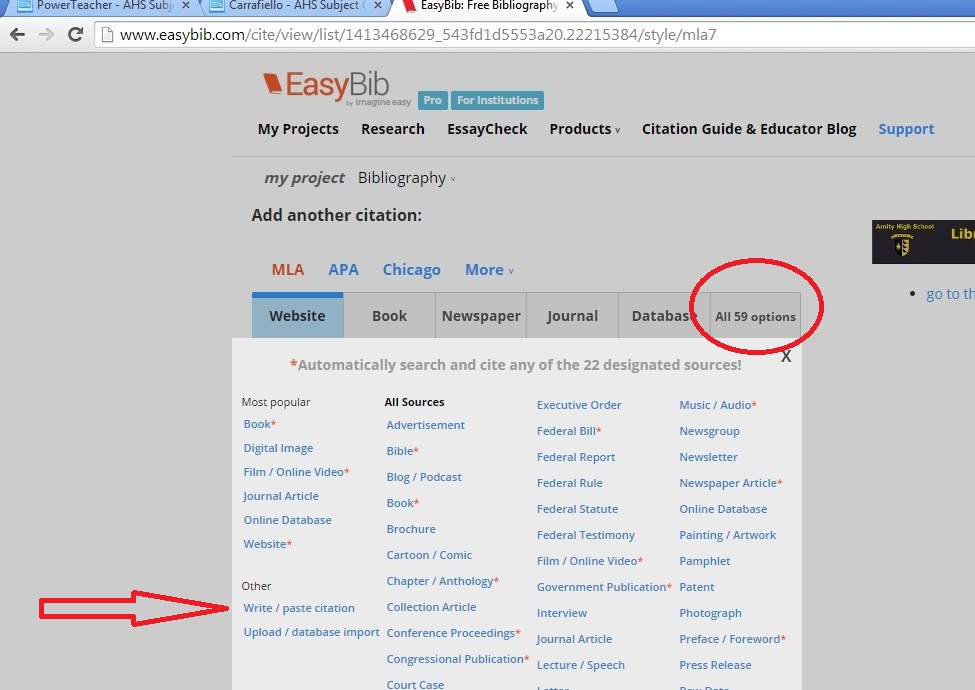
Task: Click the my project title
Action: tap(304, 178)
